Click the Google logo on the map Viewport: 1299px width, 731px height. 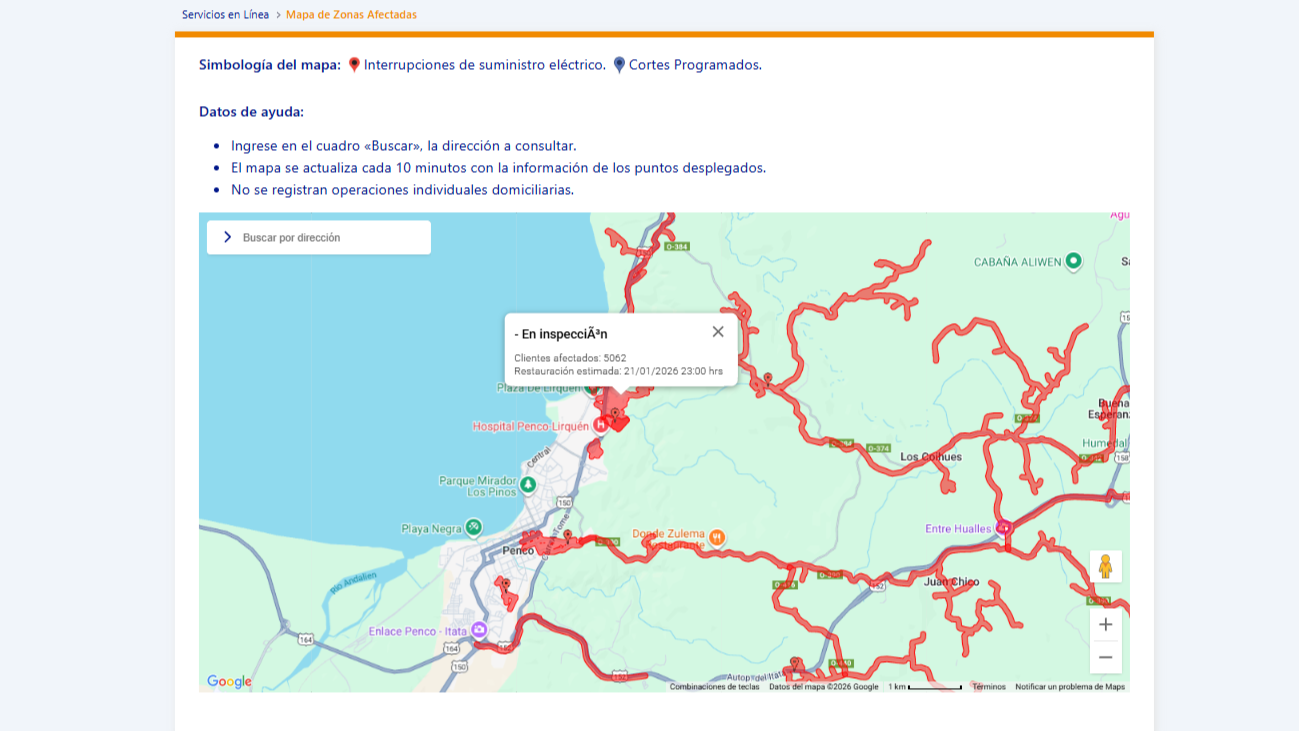229,681
